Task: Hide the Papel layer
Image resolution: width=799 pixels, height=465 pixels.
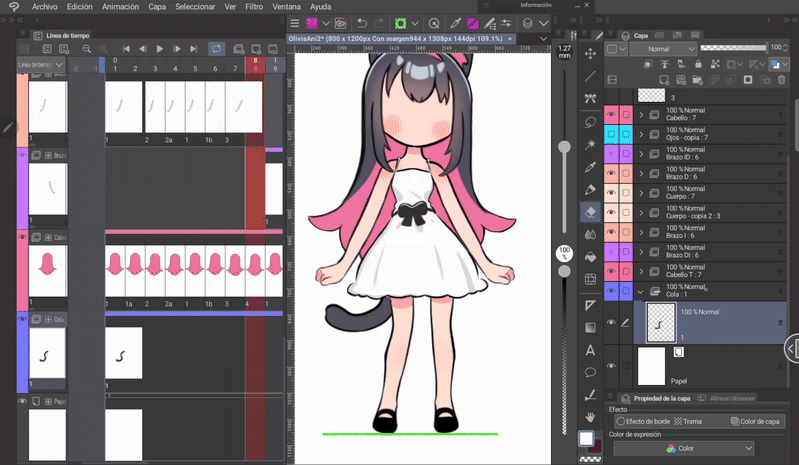Action: [x=611, y=366]
